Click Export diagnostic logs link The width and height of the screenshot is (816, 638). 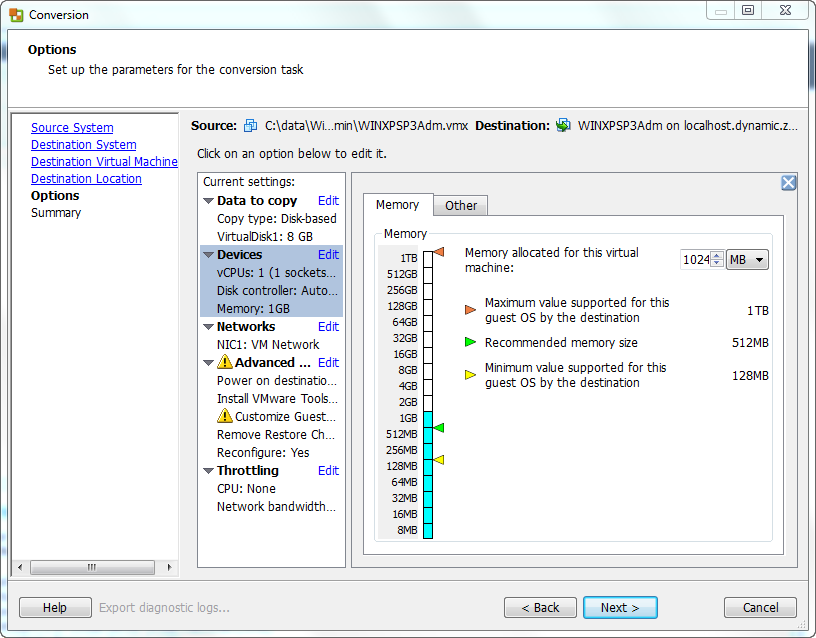tap(164, 607)
